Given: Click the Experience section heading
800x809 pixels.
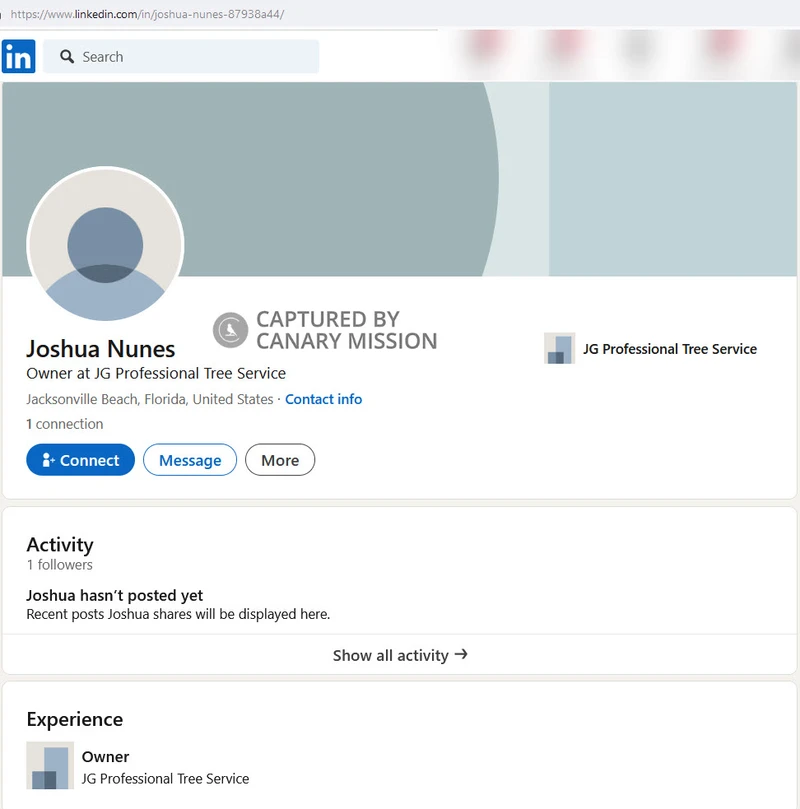Looking at the screenshot, I should coord(75,719).
